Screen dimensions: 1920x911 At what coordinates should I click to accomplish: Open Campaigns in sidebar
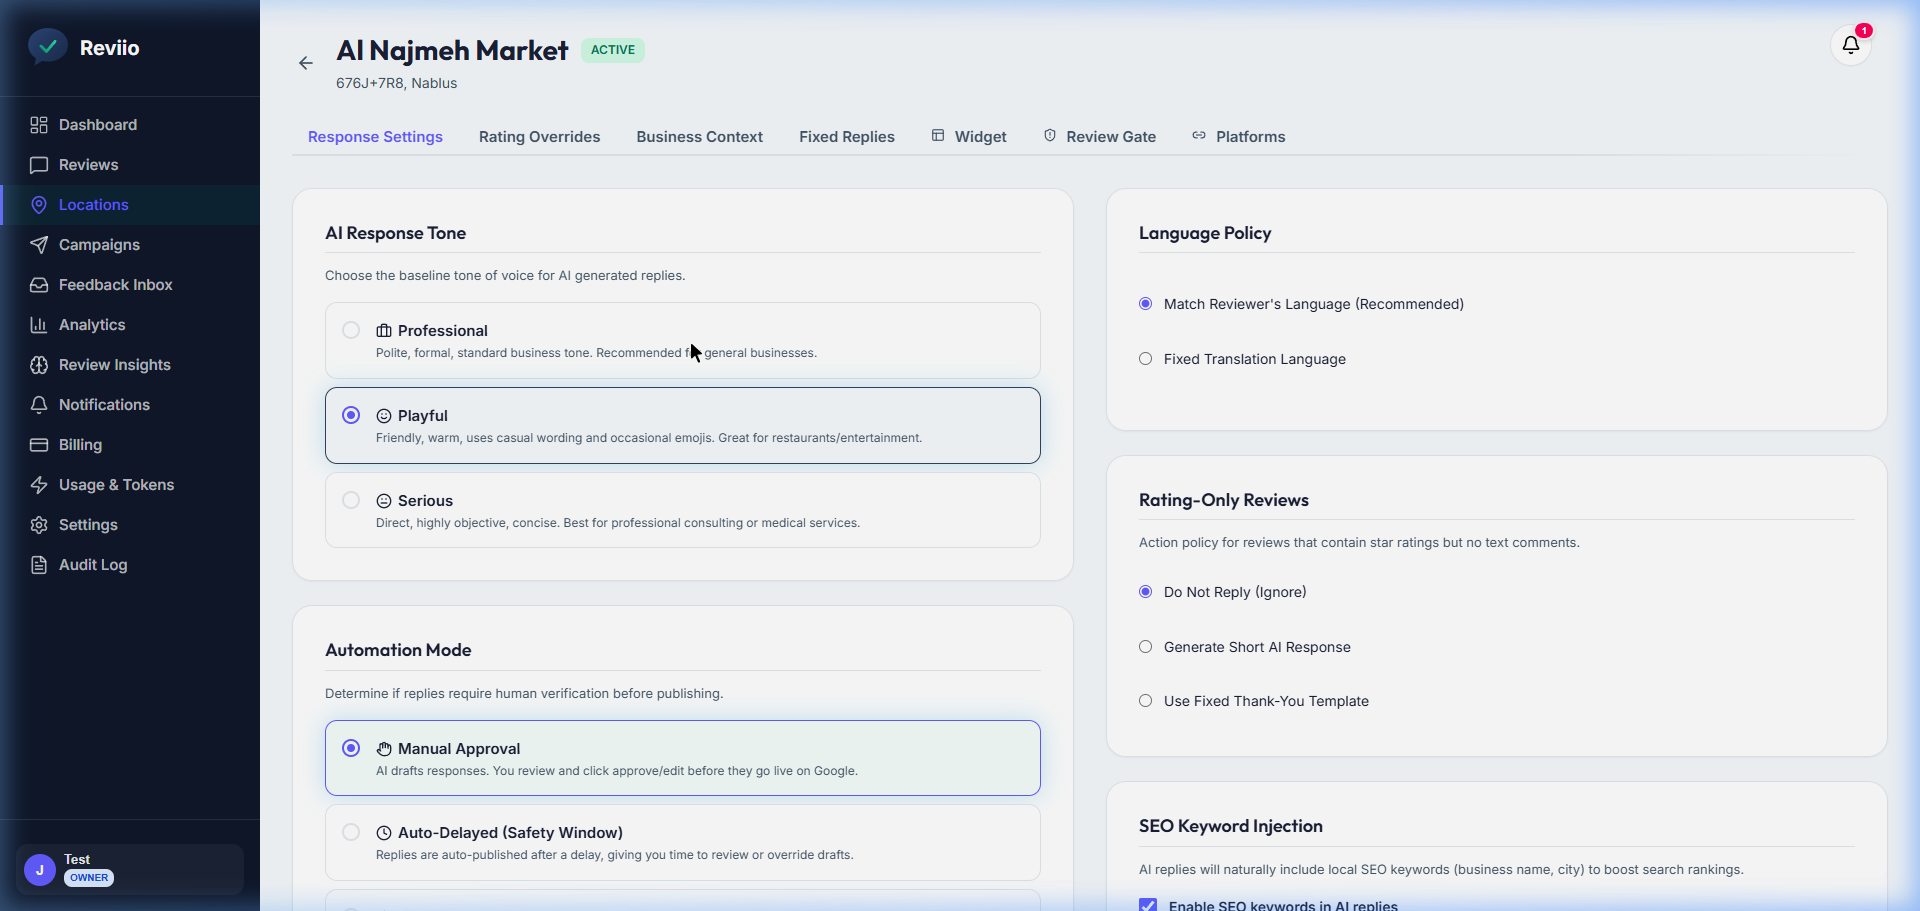click(x=130, y=245)
